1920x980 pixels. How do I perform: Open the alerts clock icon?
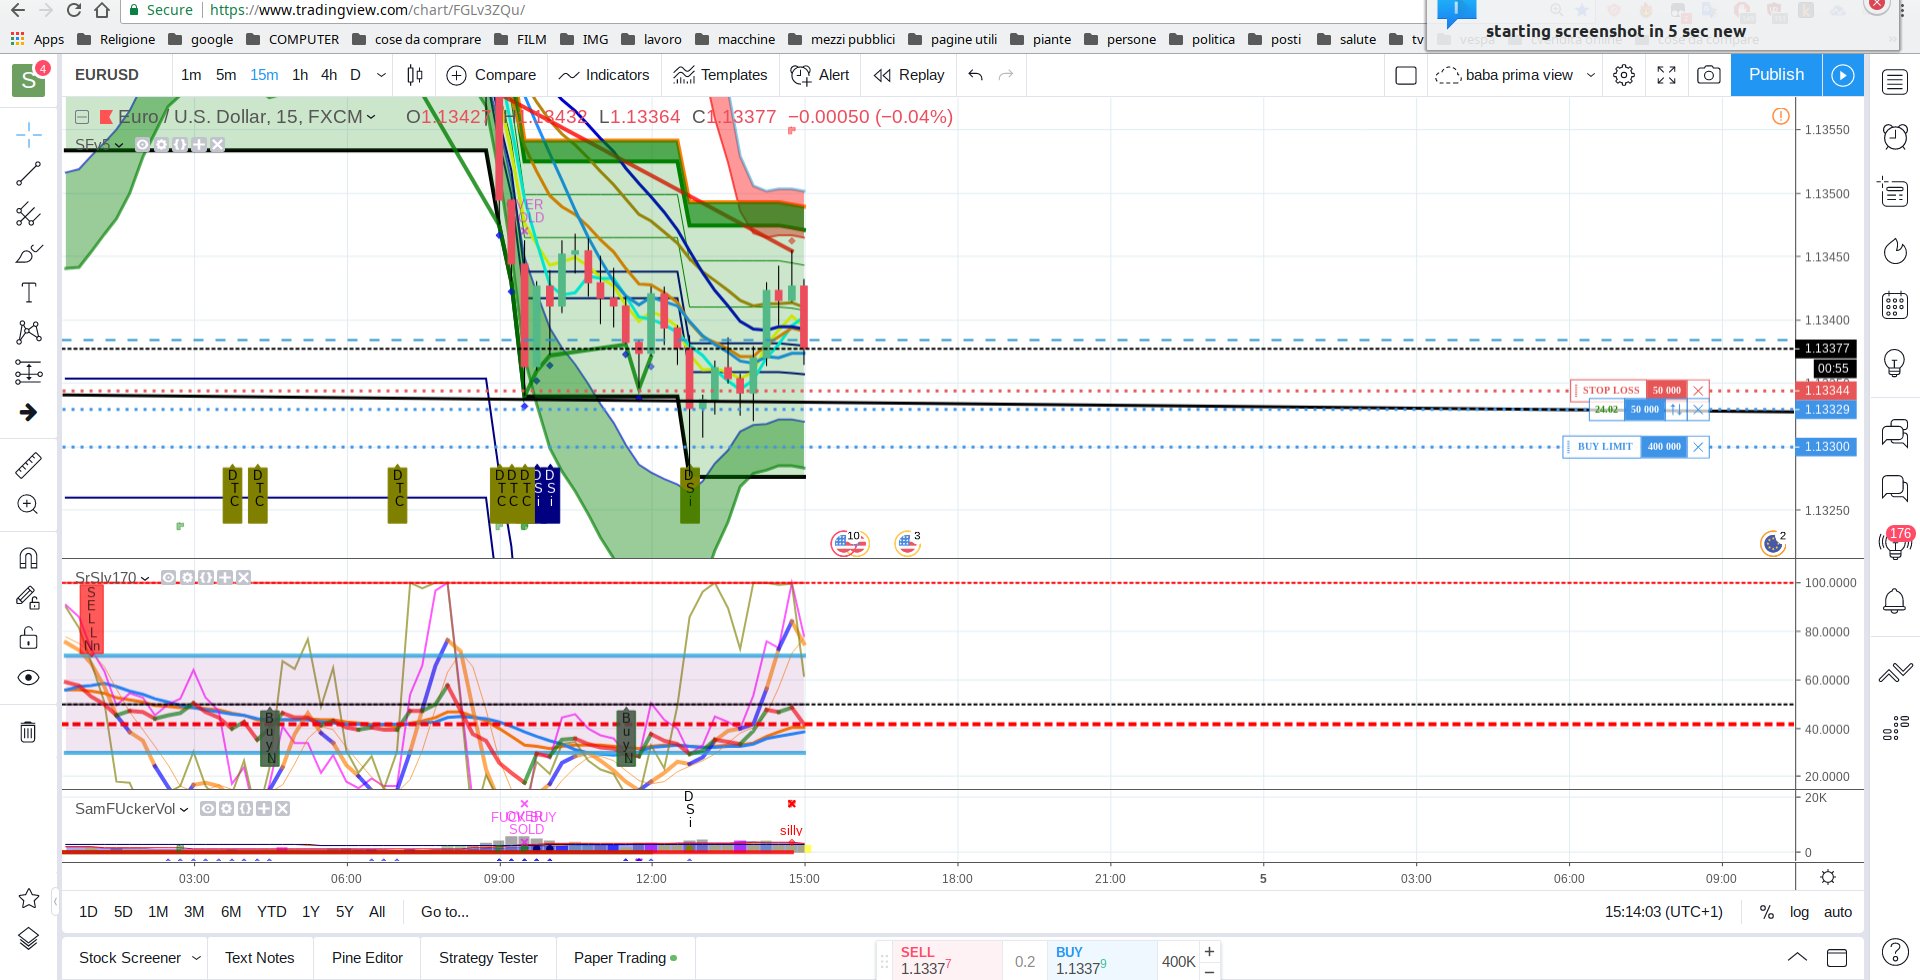[1895, 136]
